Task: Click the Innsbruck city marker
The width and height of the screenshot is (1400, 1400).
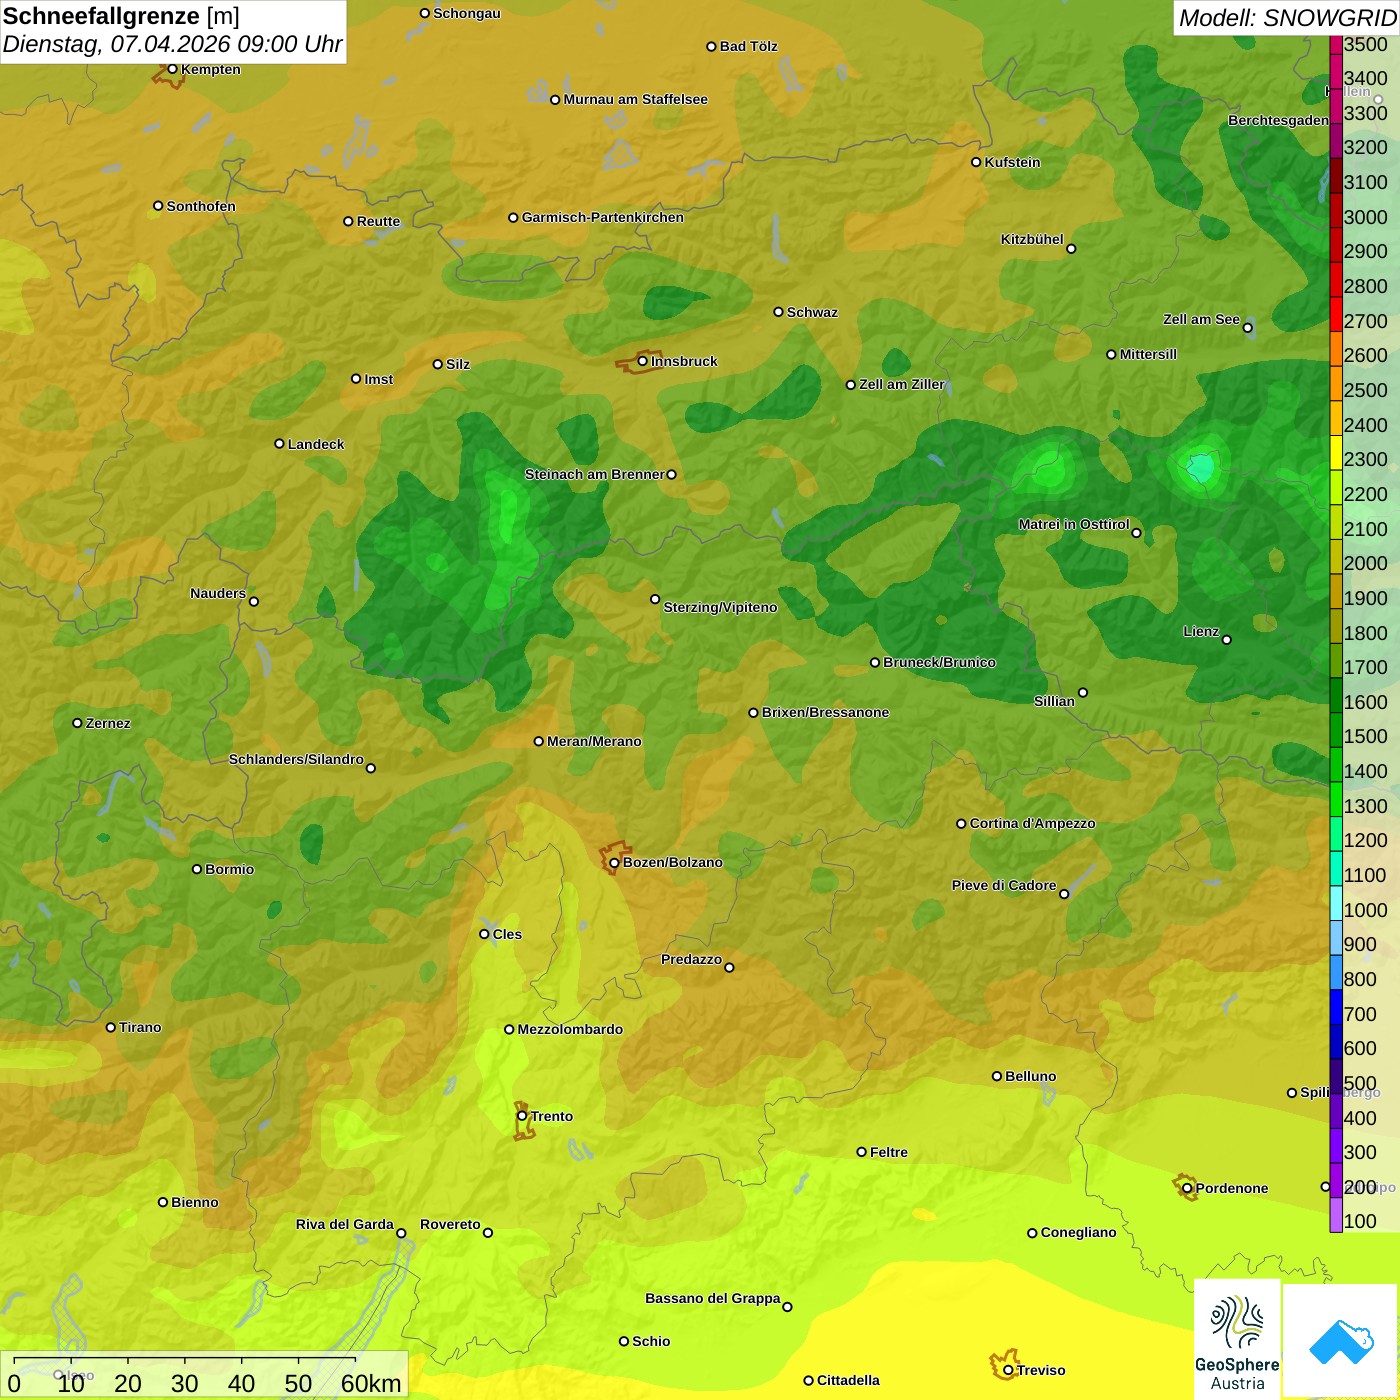Action: (643, 361)
